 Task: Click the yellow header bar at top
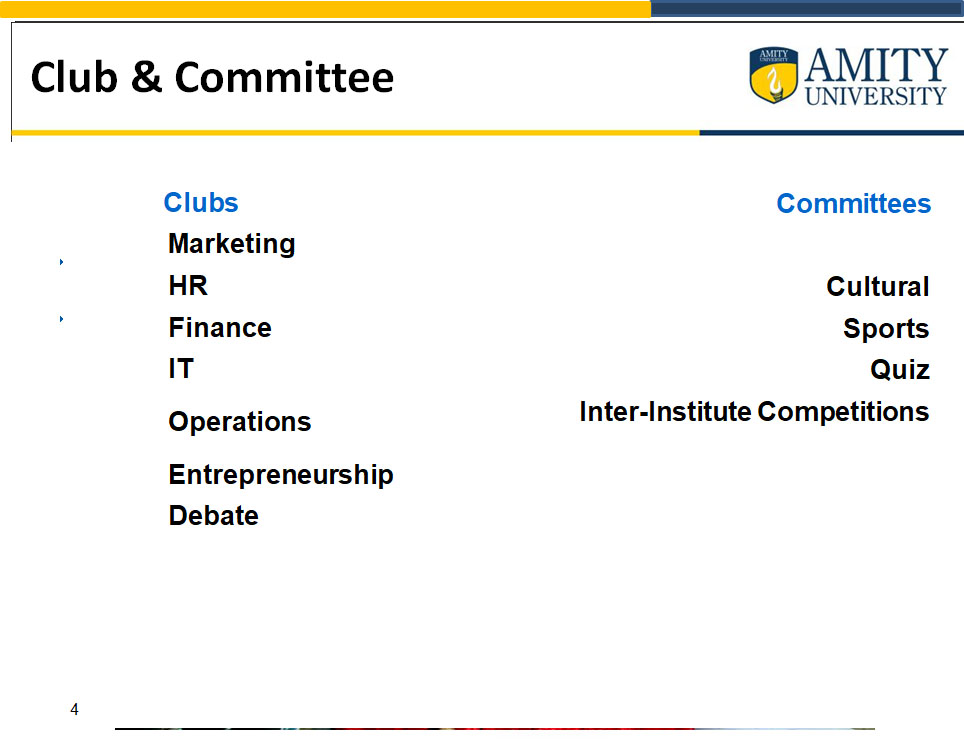click(x=326, y=9)
